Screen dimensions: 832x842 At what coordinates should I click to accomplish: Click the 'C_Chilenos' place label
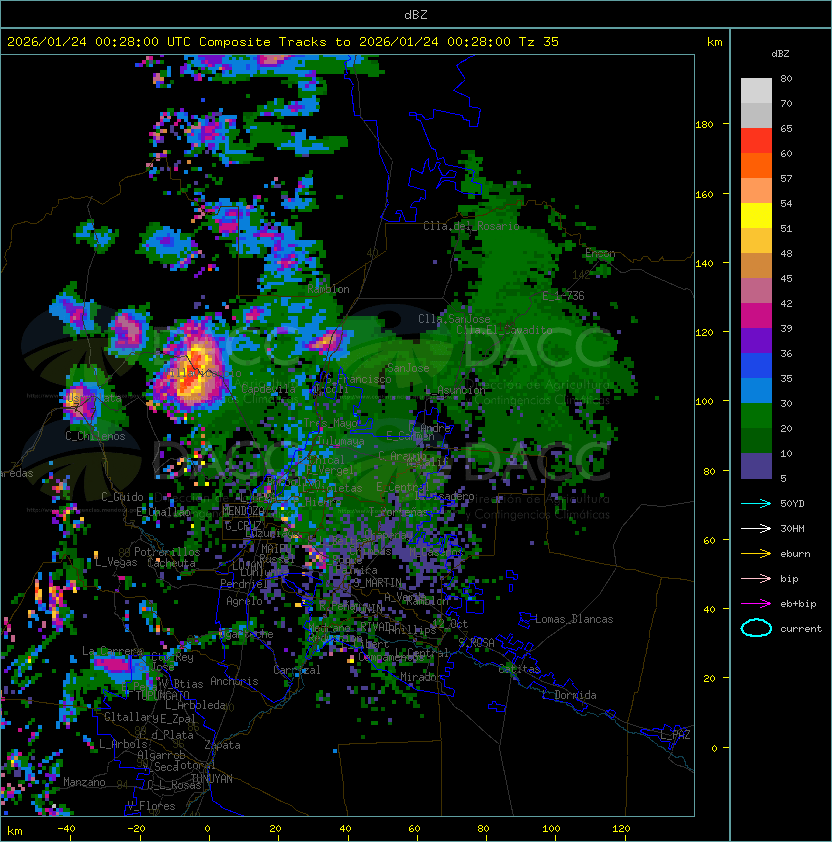pyautogui.click(x=95, y=436)
